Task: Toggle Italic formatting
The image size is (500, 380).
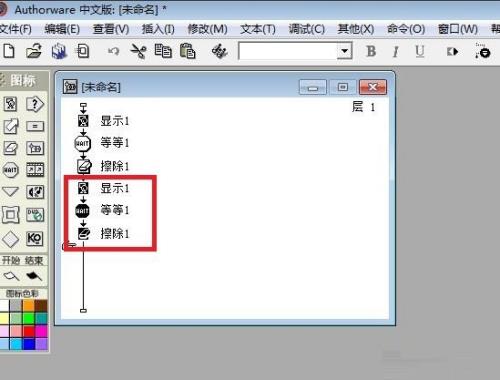Action: (395, 51)
